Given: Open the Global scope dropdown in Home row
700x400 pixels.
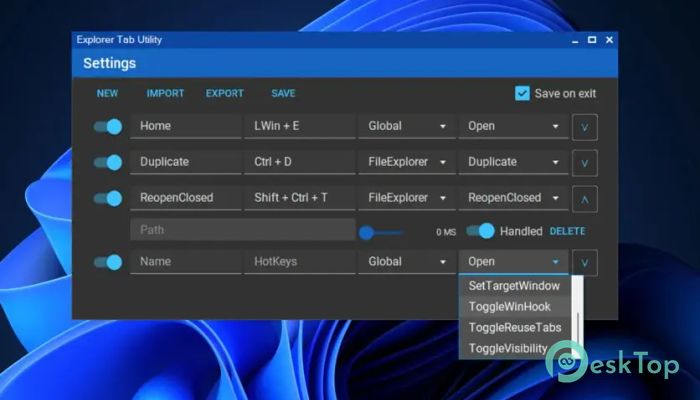Looking at the screenshot, I should point(407,126).
